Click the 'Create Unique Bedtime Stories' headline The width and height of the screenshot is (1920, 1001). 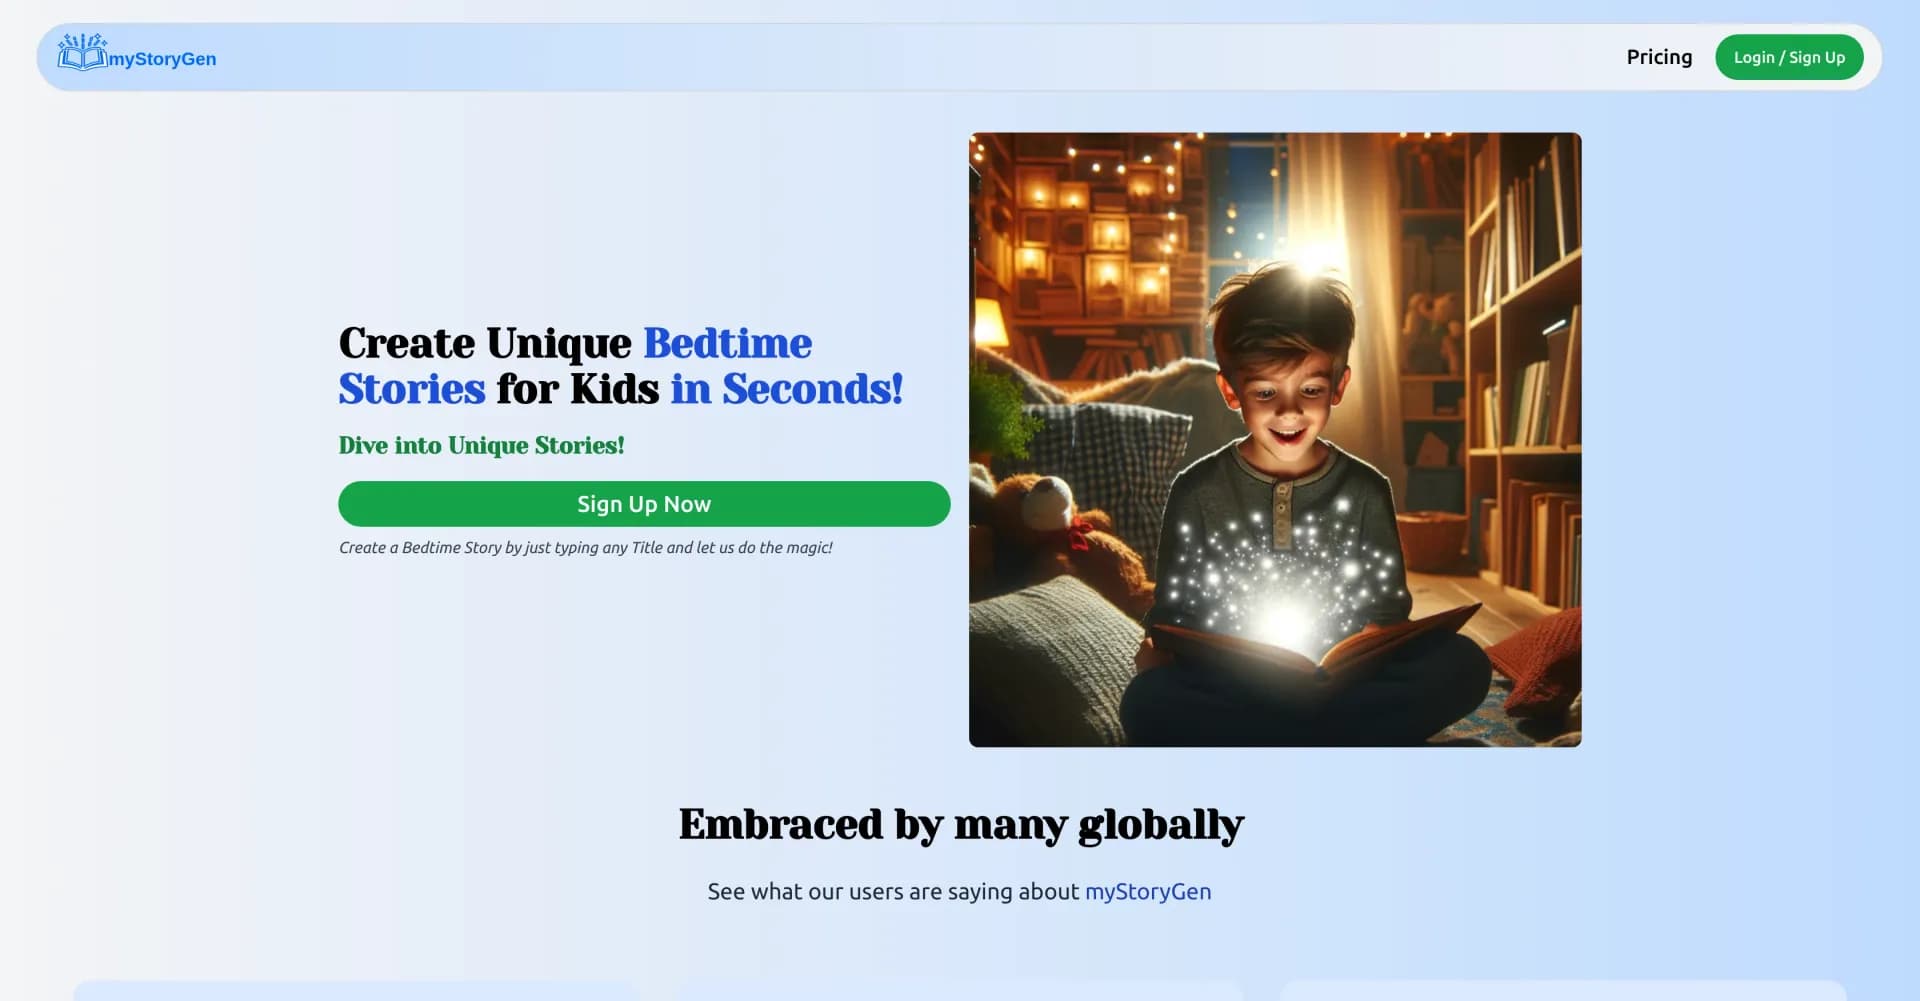coord(620,366)
